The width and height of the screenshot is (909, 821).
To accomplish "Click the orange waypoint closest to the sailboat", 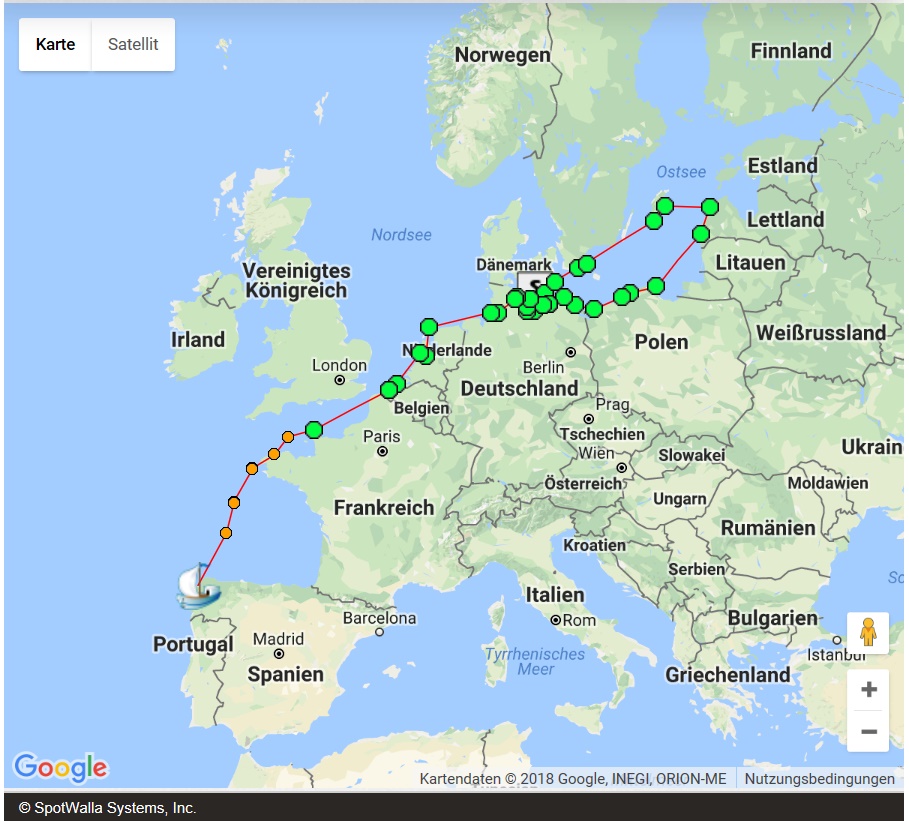I will [x=226, y=533].
